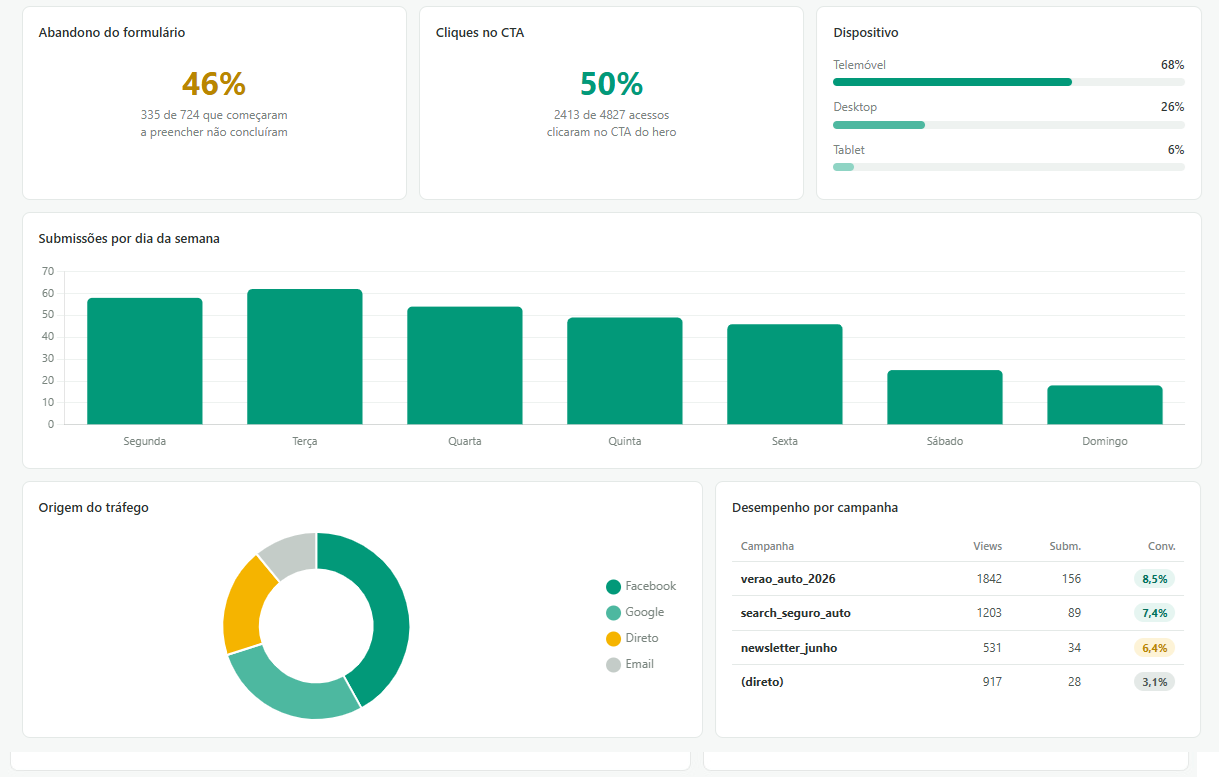1219x777 pixels.
Task: Click the Direto legend color dot
Action: 613,639
